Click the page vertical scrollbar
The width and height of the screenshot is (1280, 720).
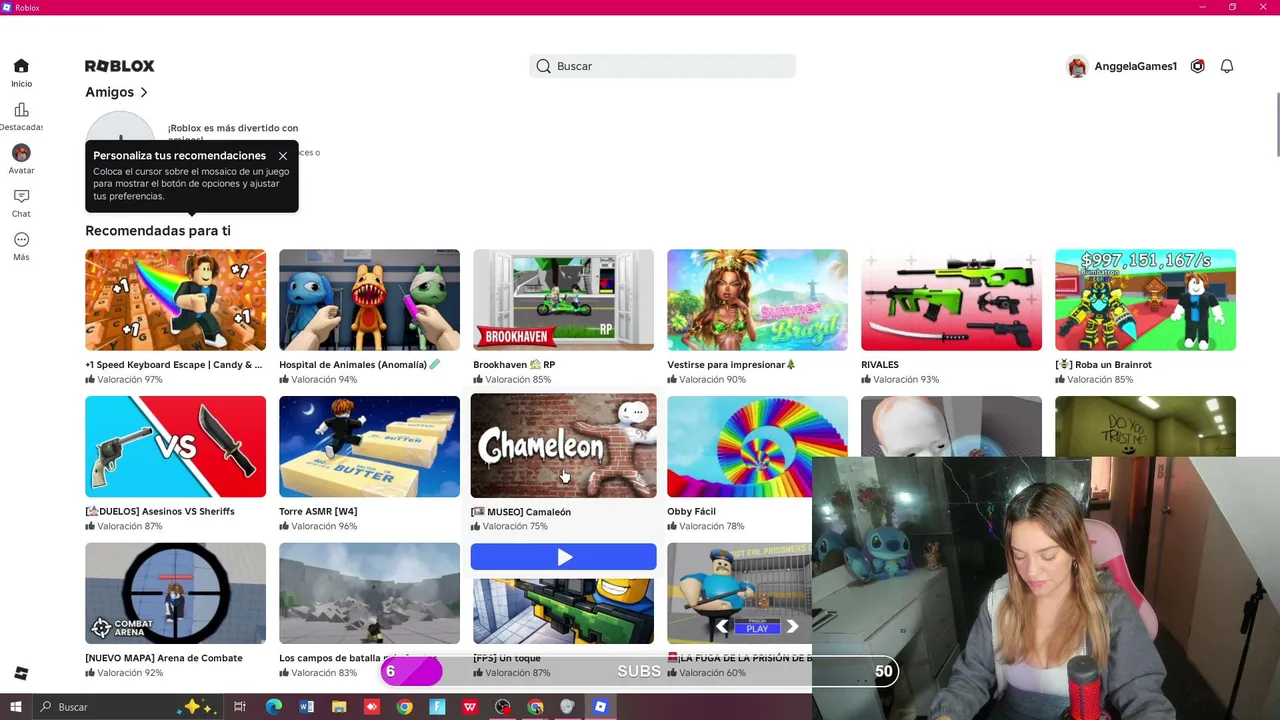(1276, 124)
